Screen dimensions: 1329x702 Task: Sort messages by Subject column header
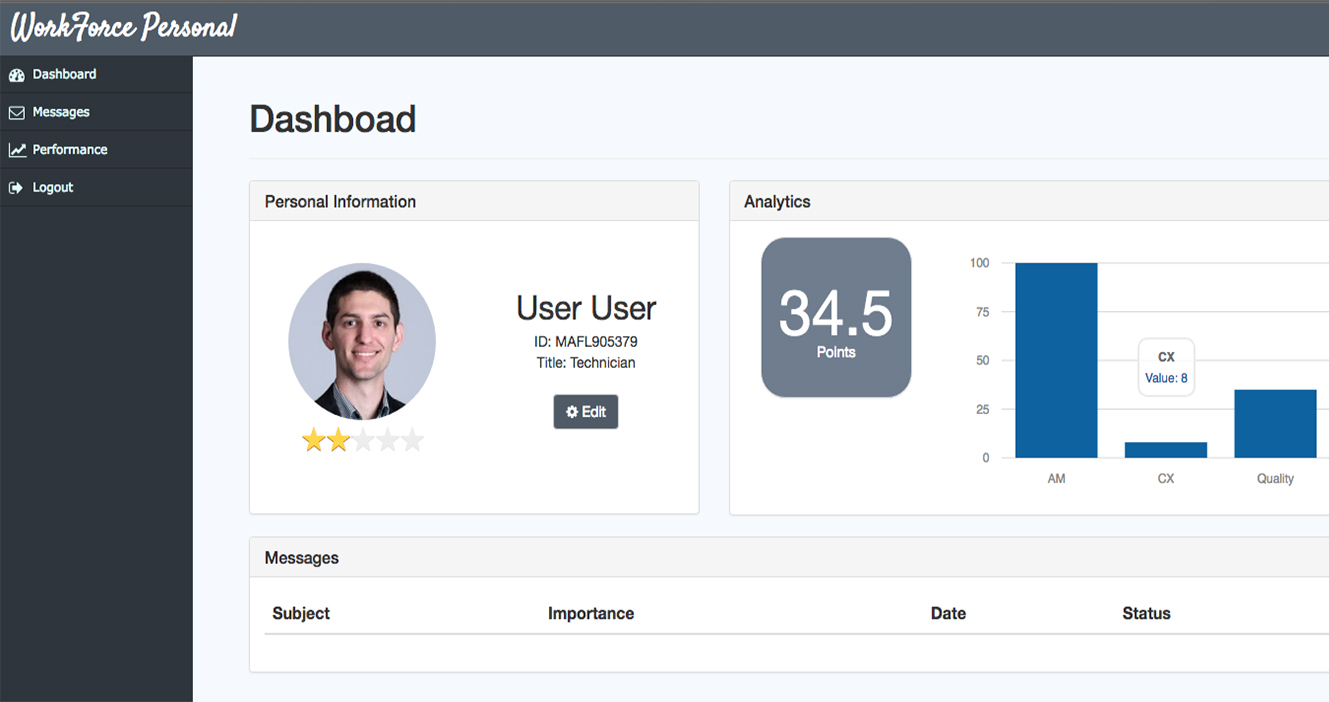coord(301,614)
